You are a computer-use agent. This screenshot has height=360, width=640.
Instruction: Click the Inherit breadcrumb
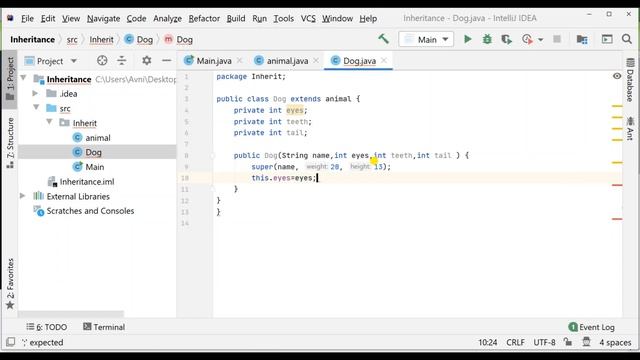point(101,40)
